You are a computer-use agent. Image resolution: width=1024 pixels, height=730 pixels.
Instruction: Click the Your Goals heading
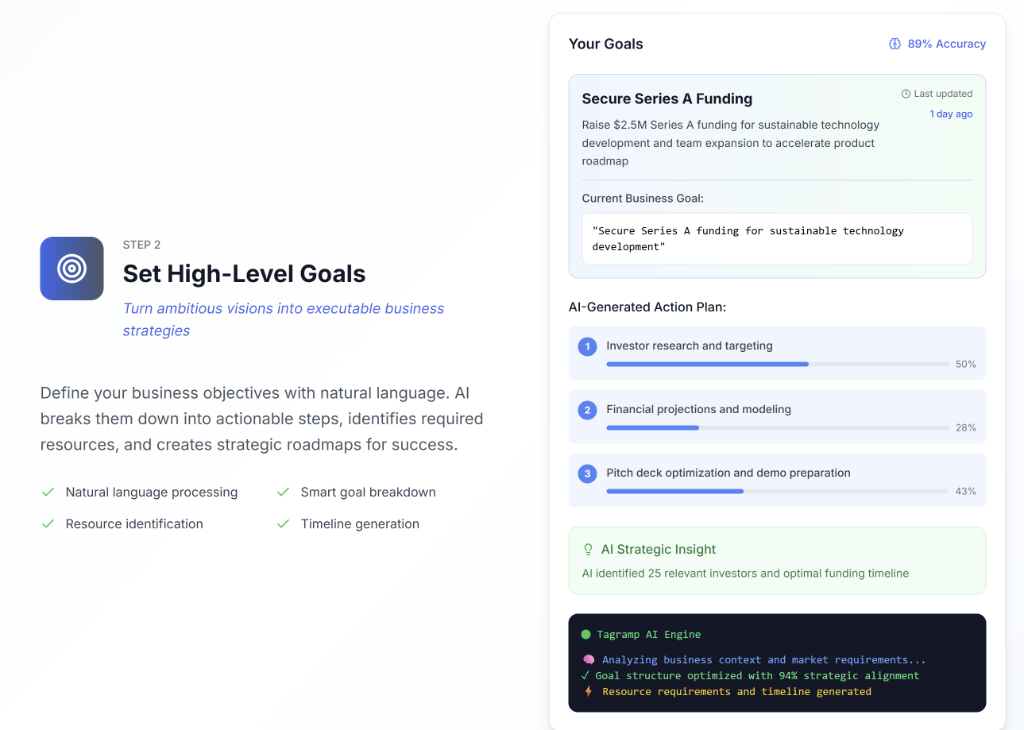point(605,44)
